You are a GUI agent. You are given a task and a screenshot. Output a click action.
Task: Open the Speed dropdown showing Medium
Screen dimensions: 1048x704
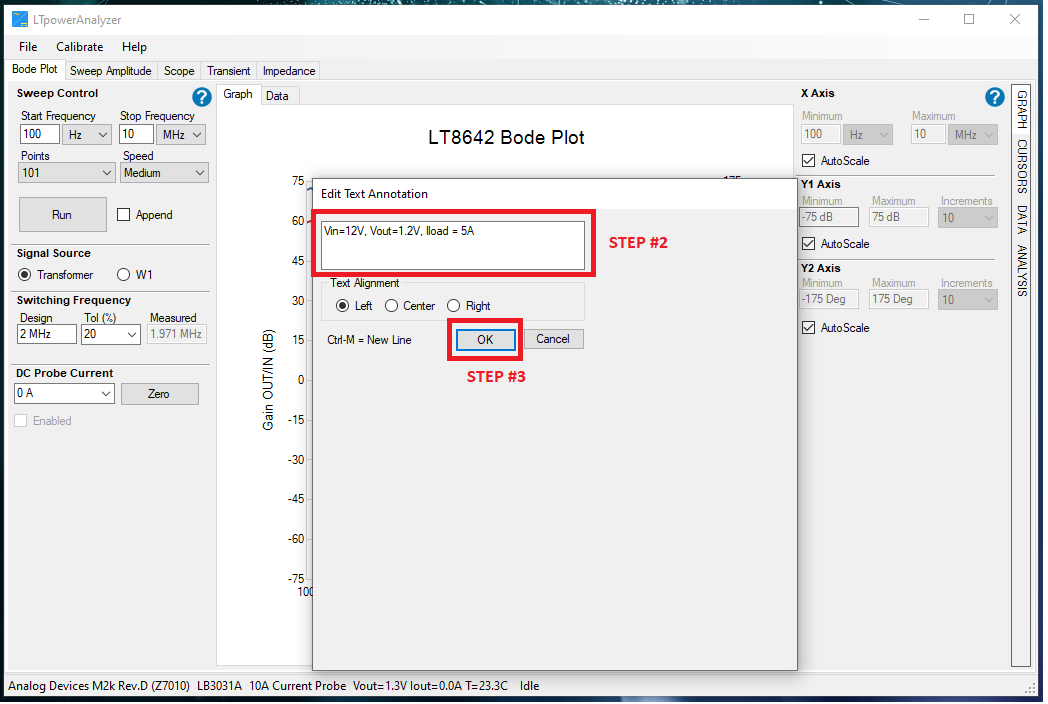tap(164, 172)
